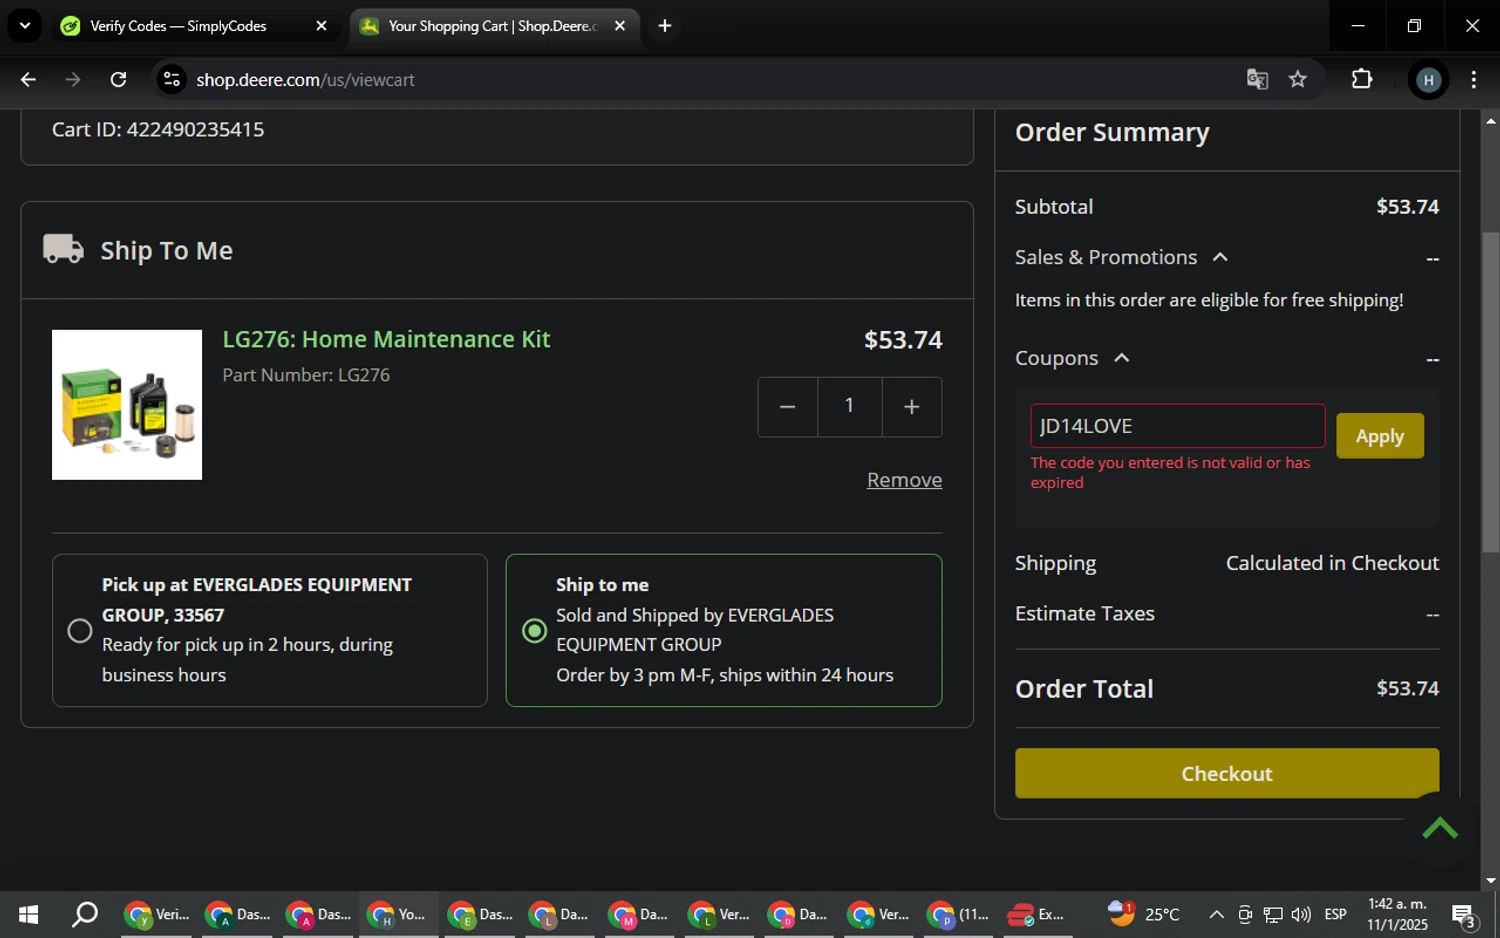Click the Ship To Me truck icon
1500x938 pixels.
tap(63, 249)
